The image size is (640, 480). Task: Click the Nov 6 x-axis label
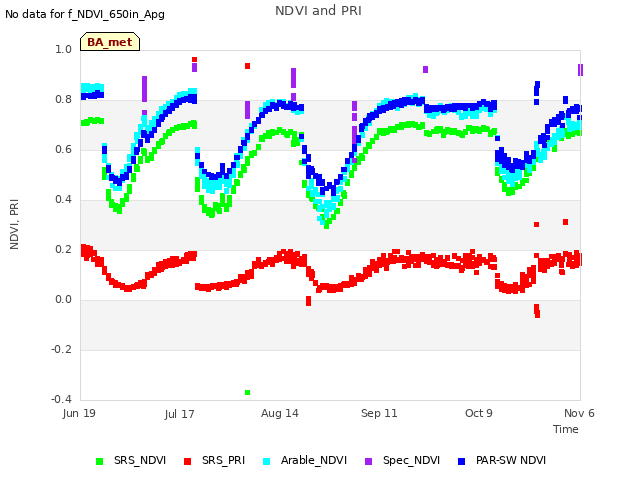pos(579,413)
